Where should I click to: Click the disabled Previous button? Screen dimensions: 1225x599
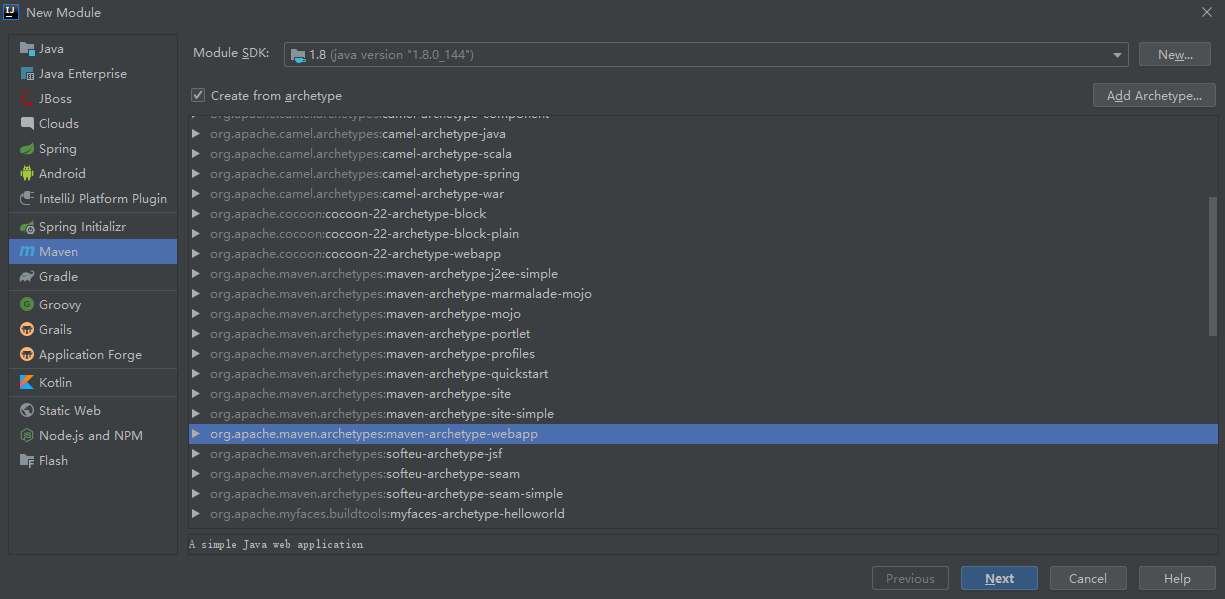(910, 579)
